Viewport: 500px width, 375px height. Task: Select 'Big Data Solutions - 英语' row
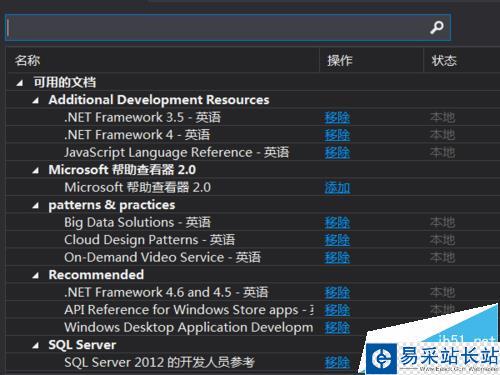pyautogui.click(x=137, y=222)
